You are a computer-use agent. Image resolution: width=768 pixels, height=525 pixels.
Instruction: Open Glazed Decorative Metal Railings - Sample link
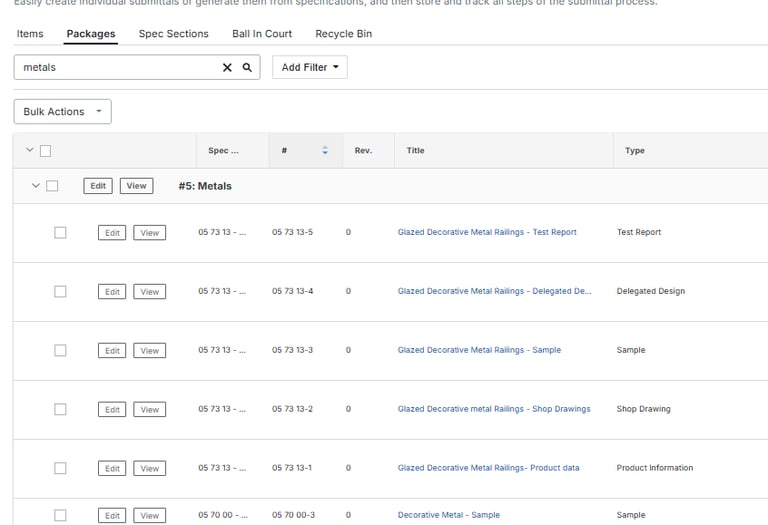pyautogui.click(x=479, y=351)
